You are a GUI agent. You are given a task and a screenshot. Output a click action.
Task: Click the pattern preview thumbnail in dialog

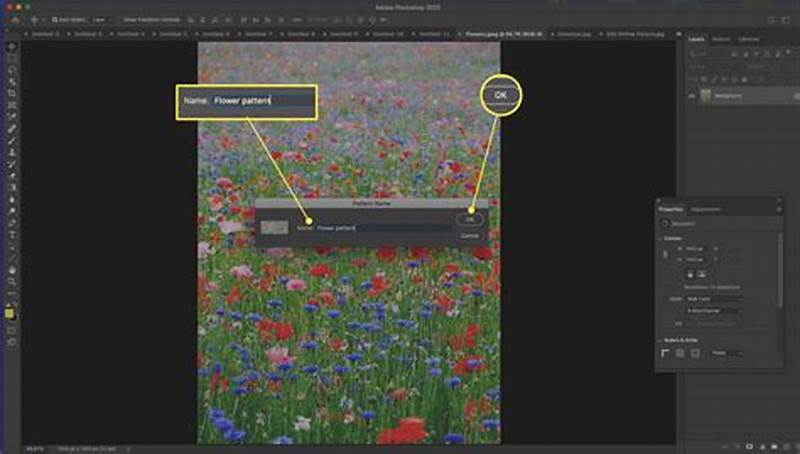tap(274, 228)
